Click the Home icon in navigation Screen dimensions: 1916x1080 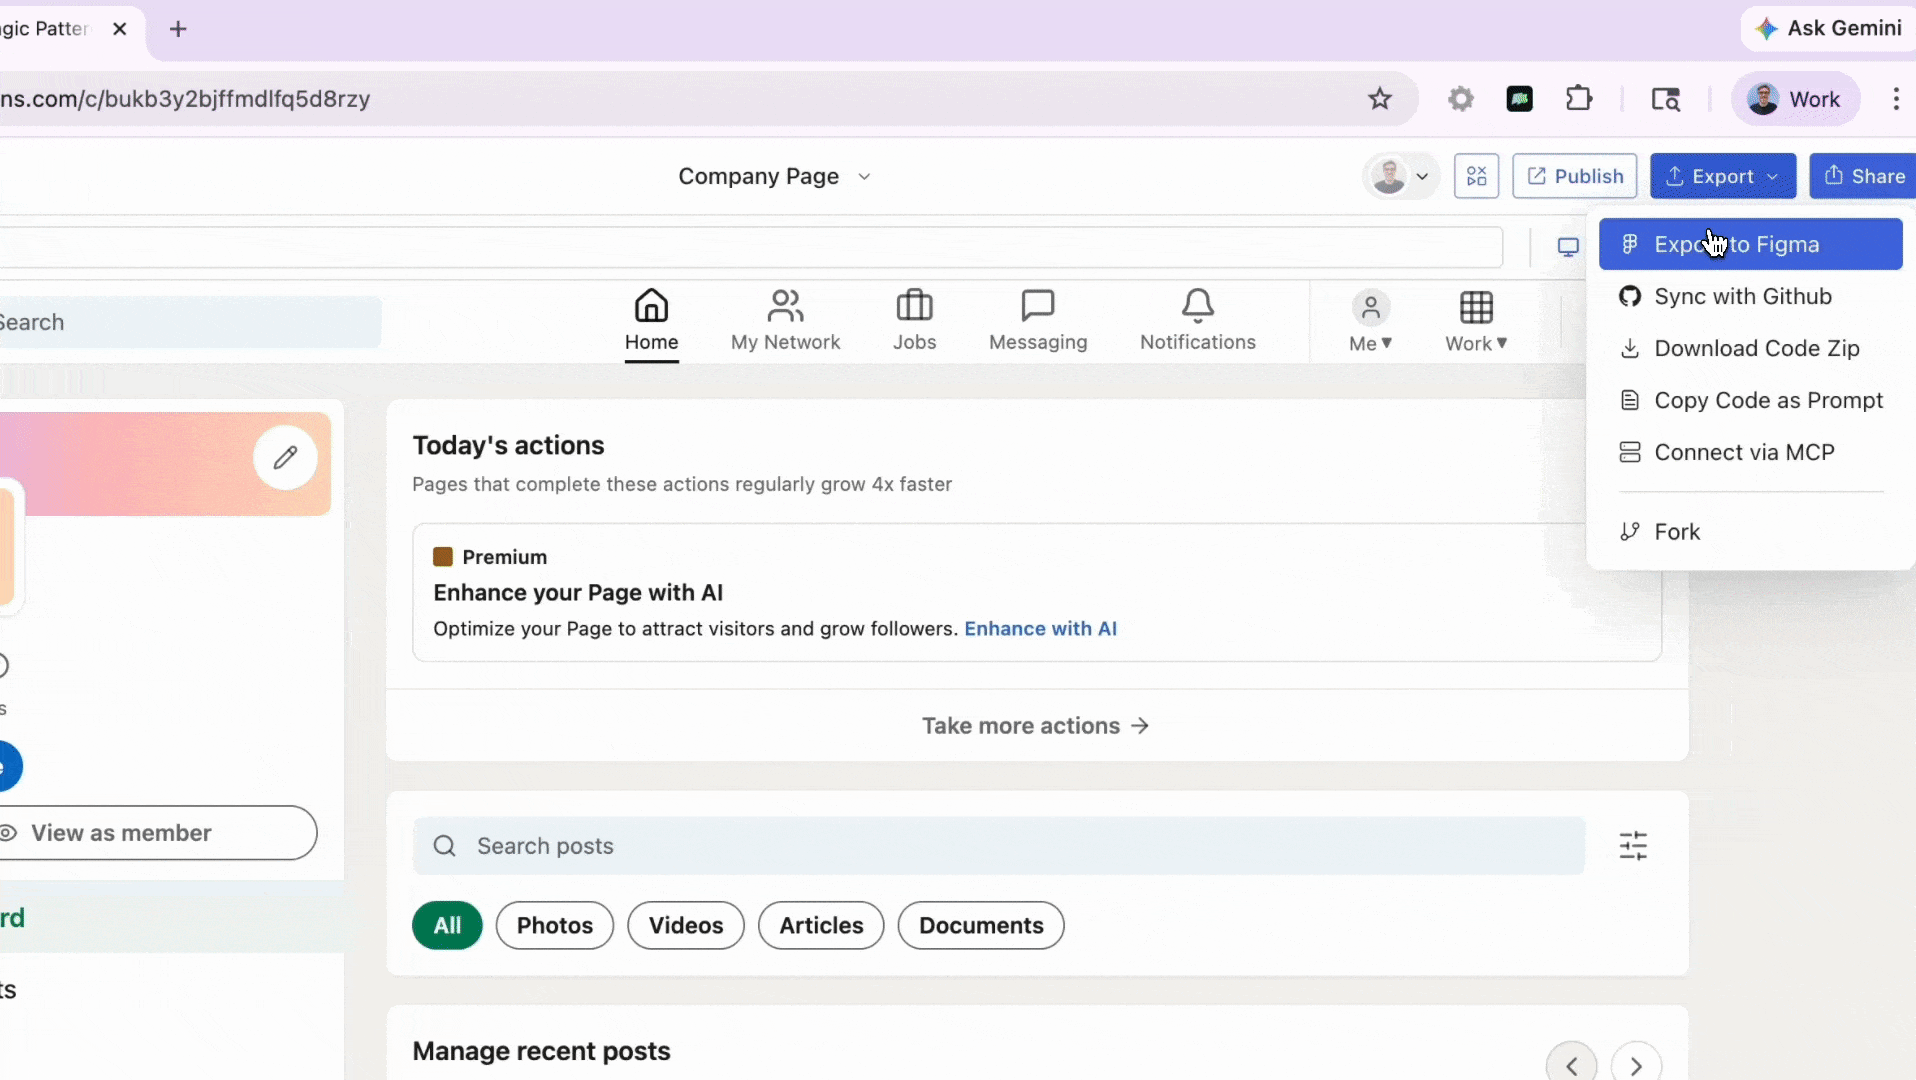(651, 306)
